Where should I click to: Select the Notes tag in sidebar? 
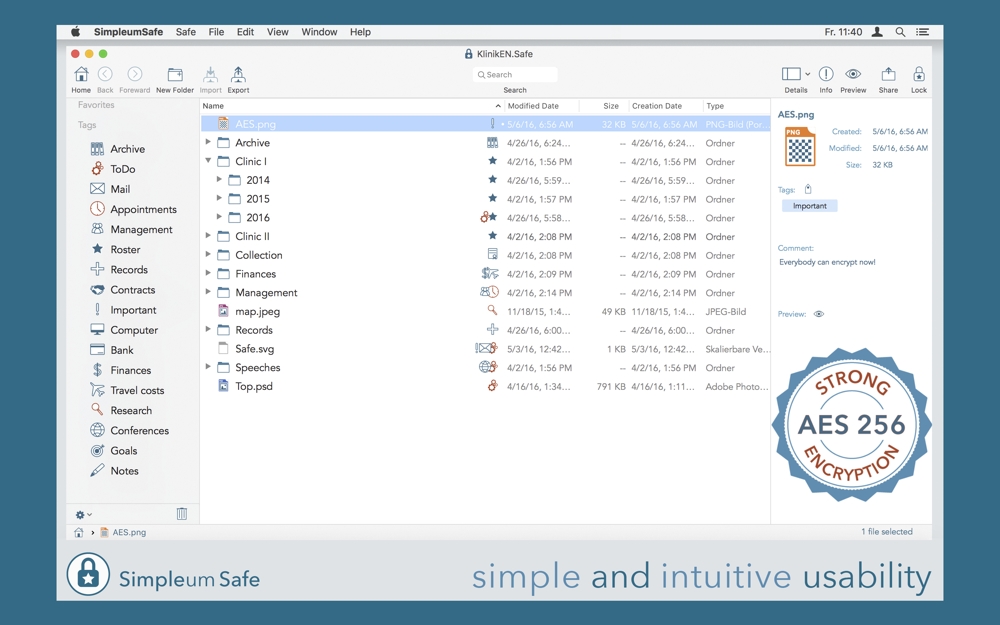pos(114,471)
